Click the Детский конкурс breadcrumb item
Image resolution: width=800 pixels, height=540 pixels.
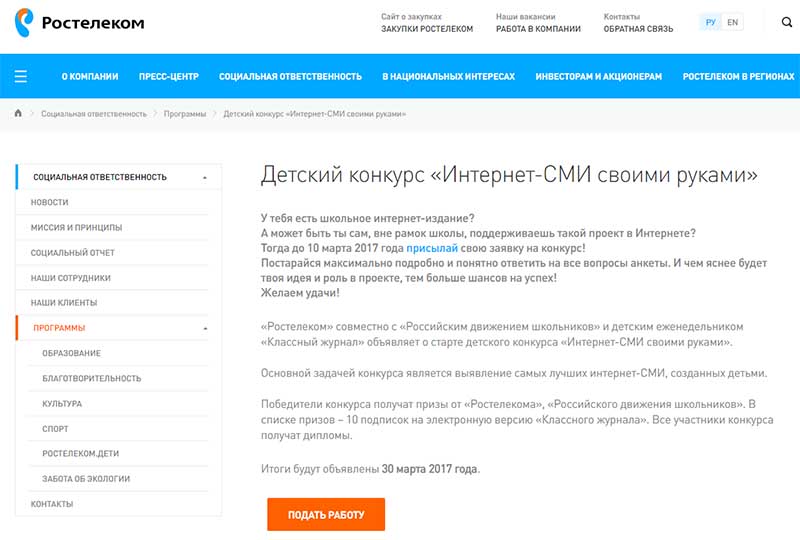314,114
